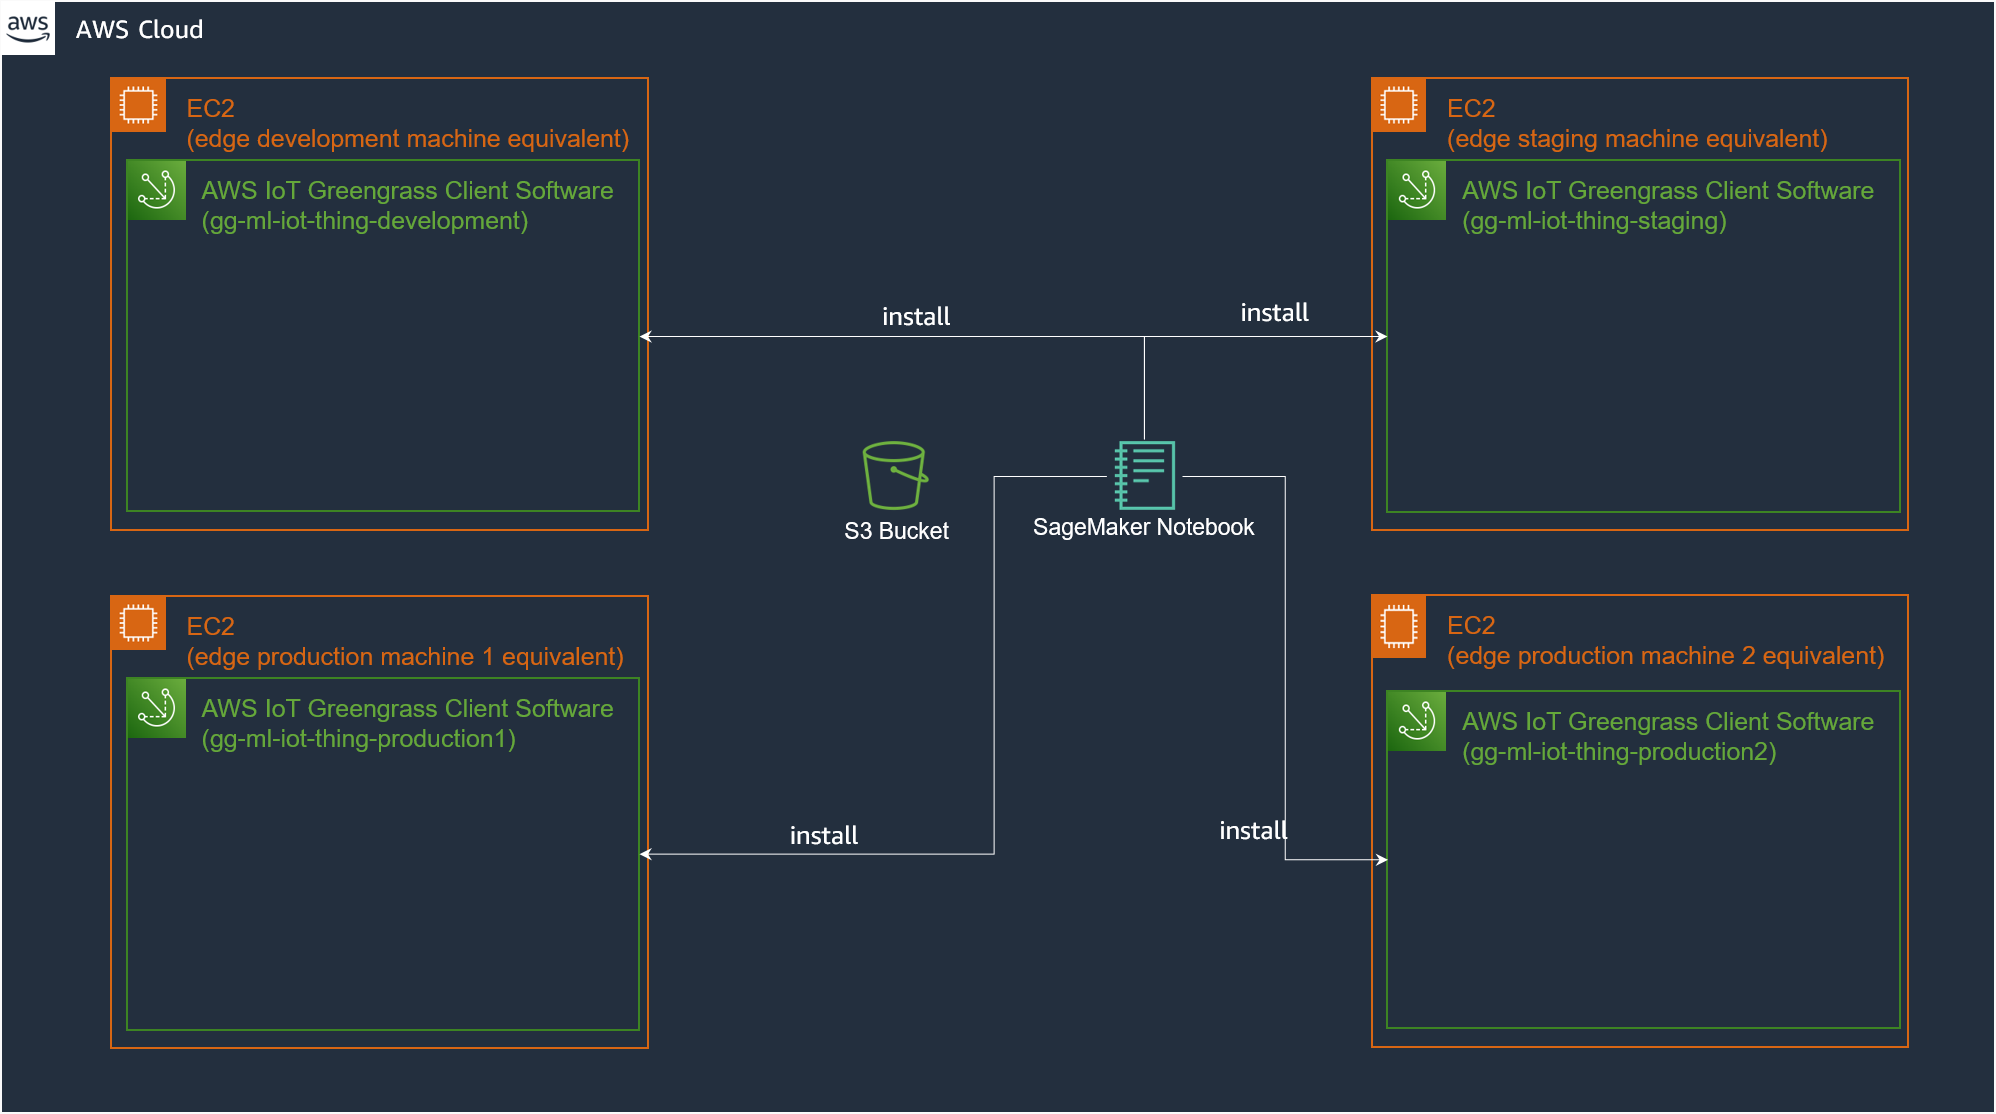Viewport: 1996px width, 1114px height.
Task: Select the SageMaker Notebook icon
Action: (x=1144, y=475)
